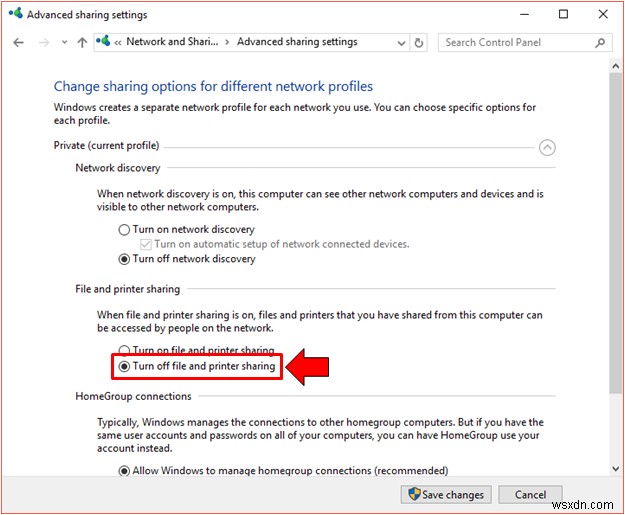Image resolution: width=625 pixels, height=515 pixels.
Task: Focus the Search Control Panel field
Action: point(525,42)
